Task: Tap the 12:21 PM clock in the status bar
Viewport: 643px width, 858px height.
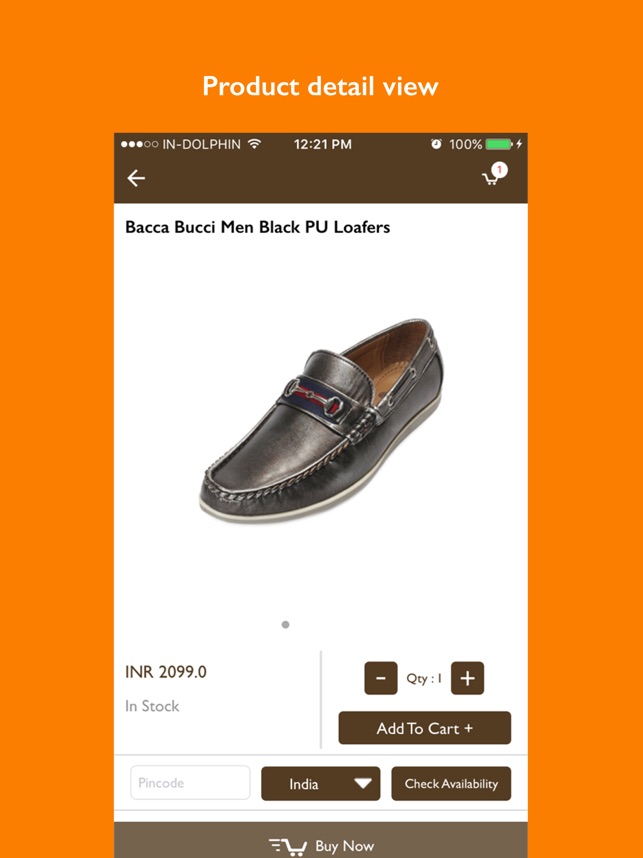Action: coord(322,144)
